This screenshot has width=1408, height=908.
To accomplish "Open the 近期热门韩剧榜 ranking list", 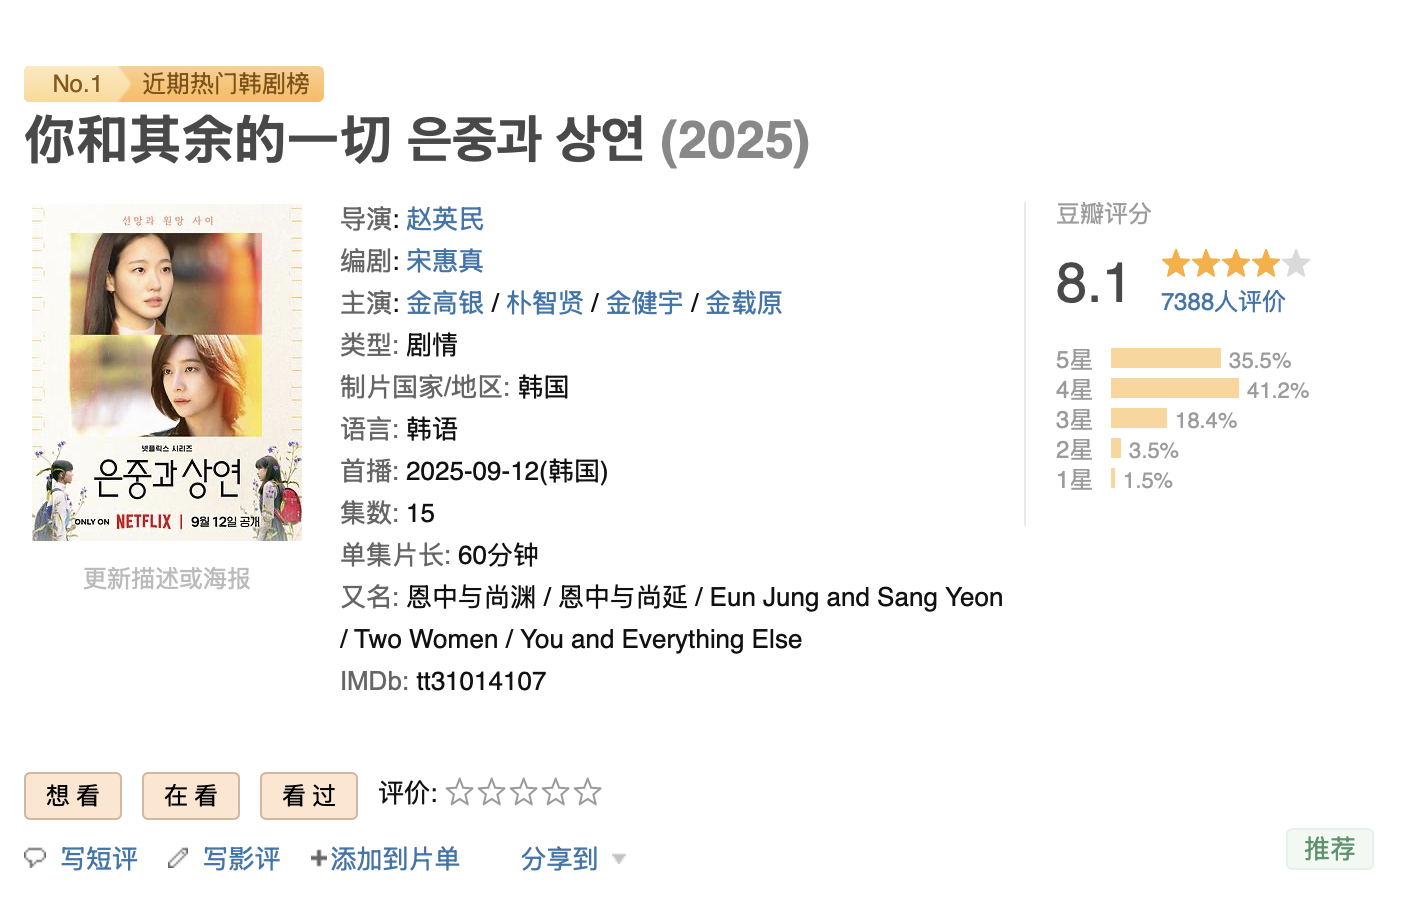I will (x=225, y=84).
